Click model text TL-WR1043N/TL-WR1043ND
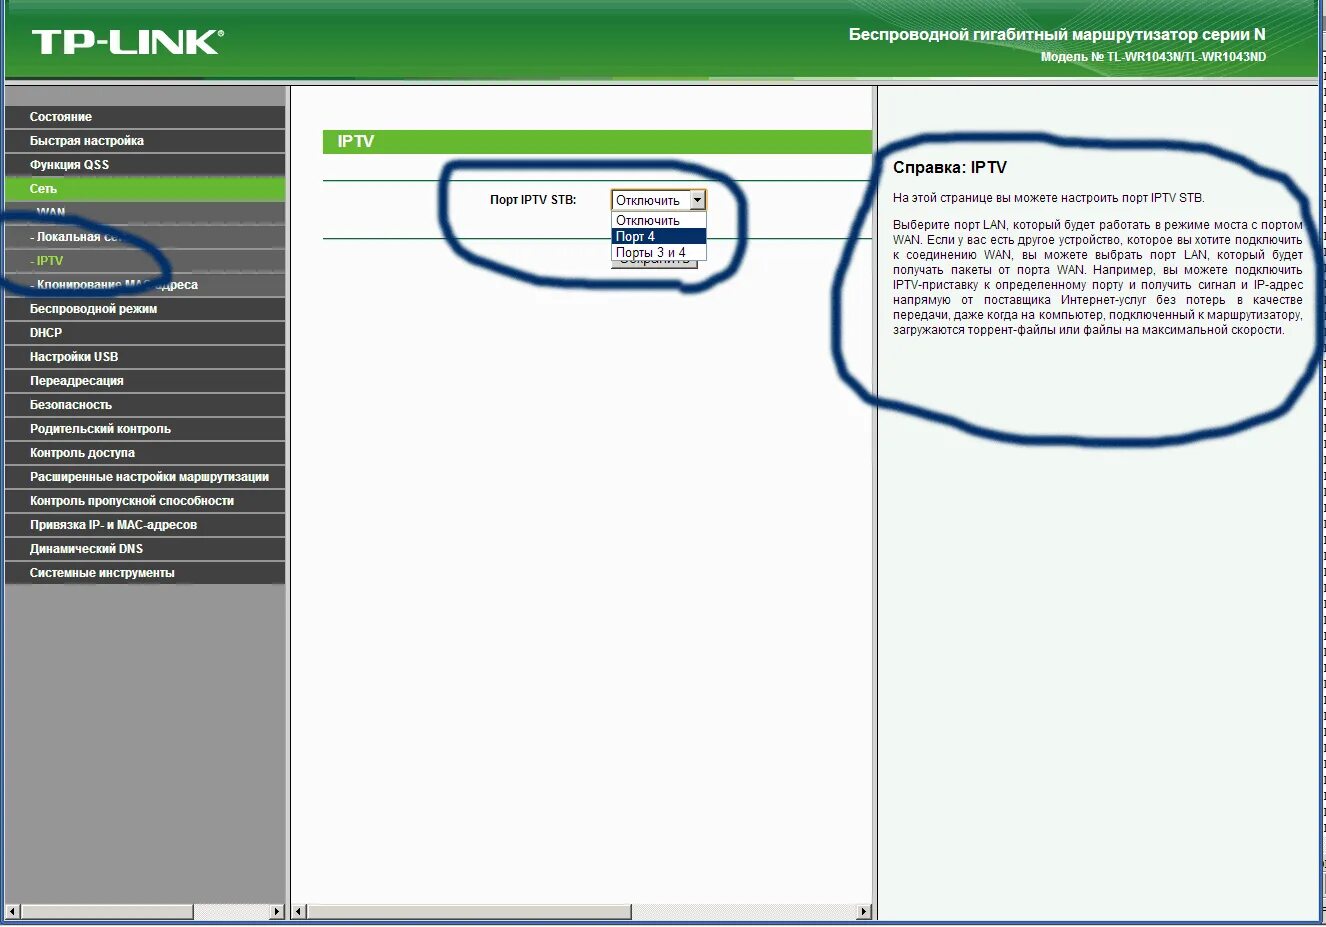 pos(1186,57)
